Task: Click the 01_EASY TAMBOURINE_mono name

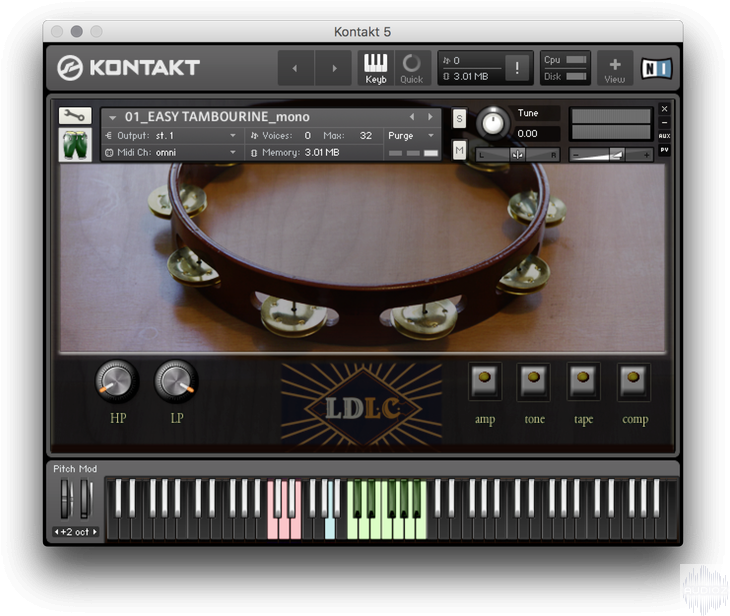Action: (x=217, y=116)
